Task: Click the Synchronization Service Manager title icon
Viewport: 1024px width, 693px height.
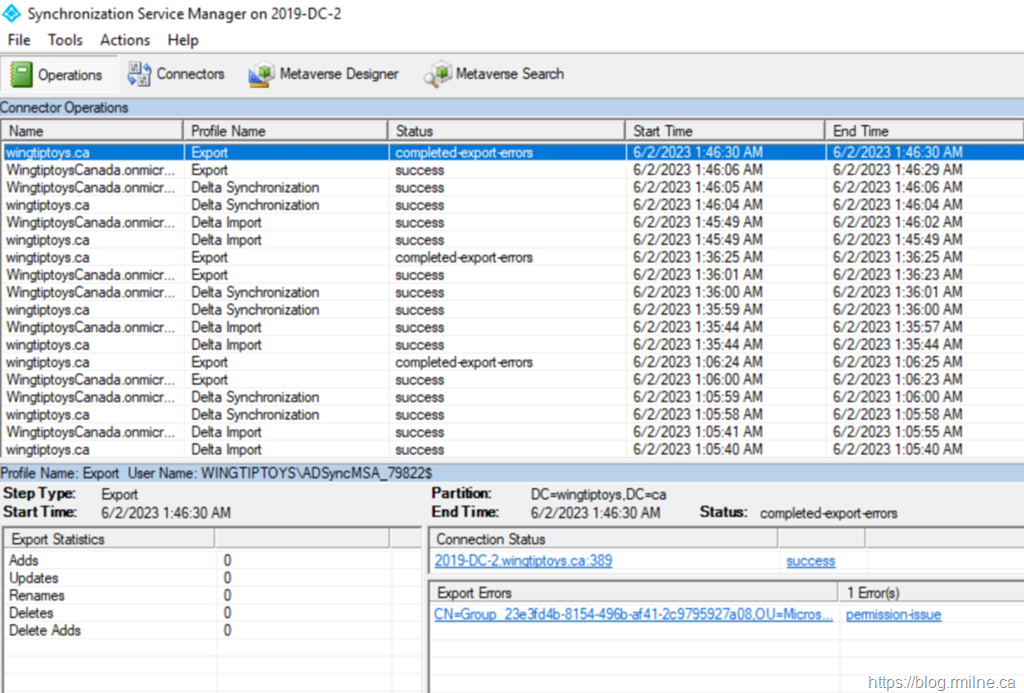Action: point(12,14)
